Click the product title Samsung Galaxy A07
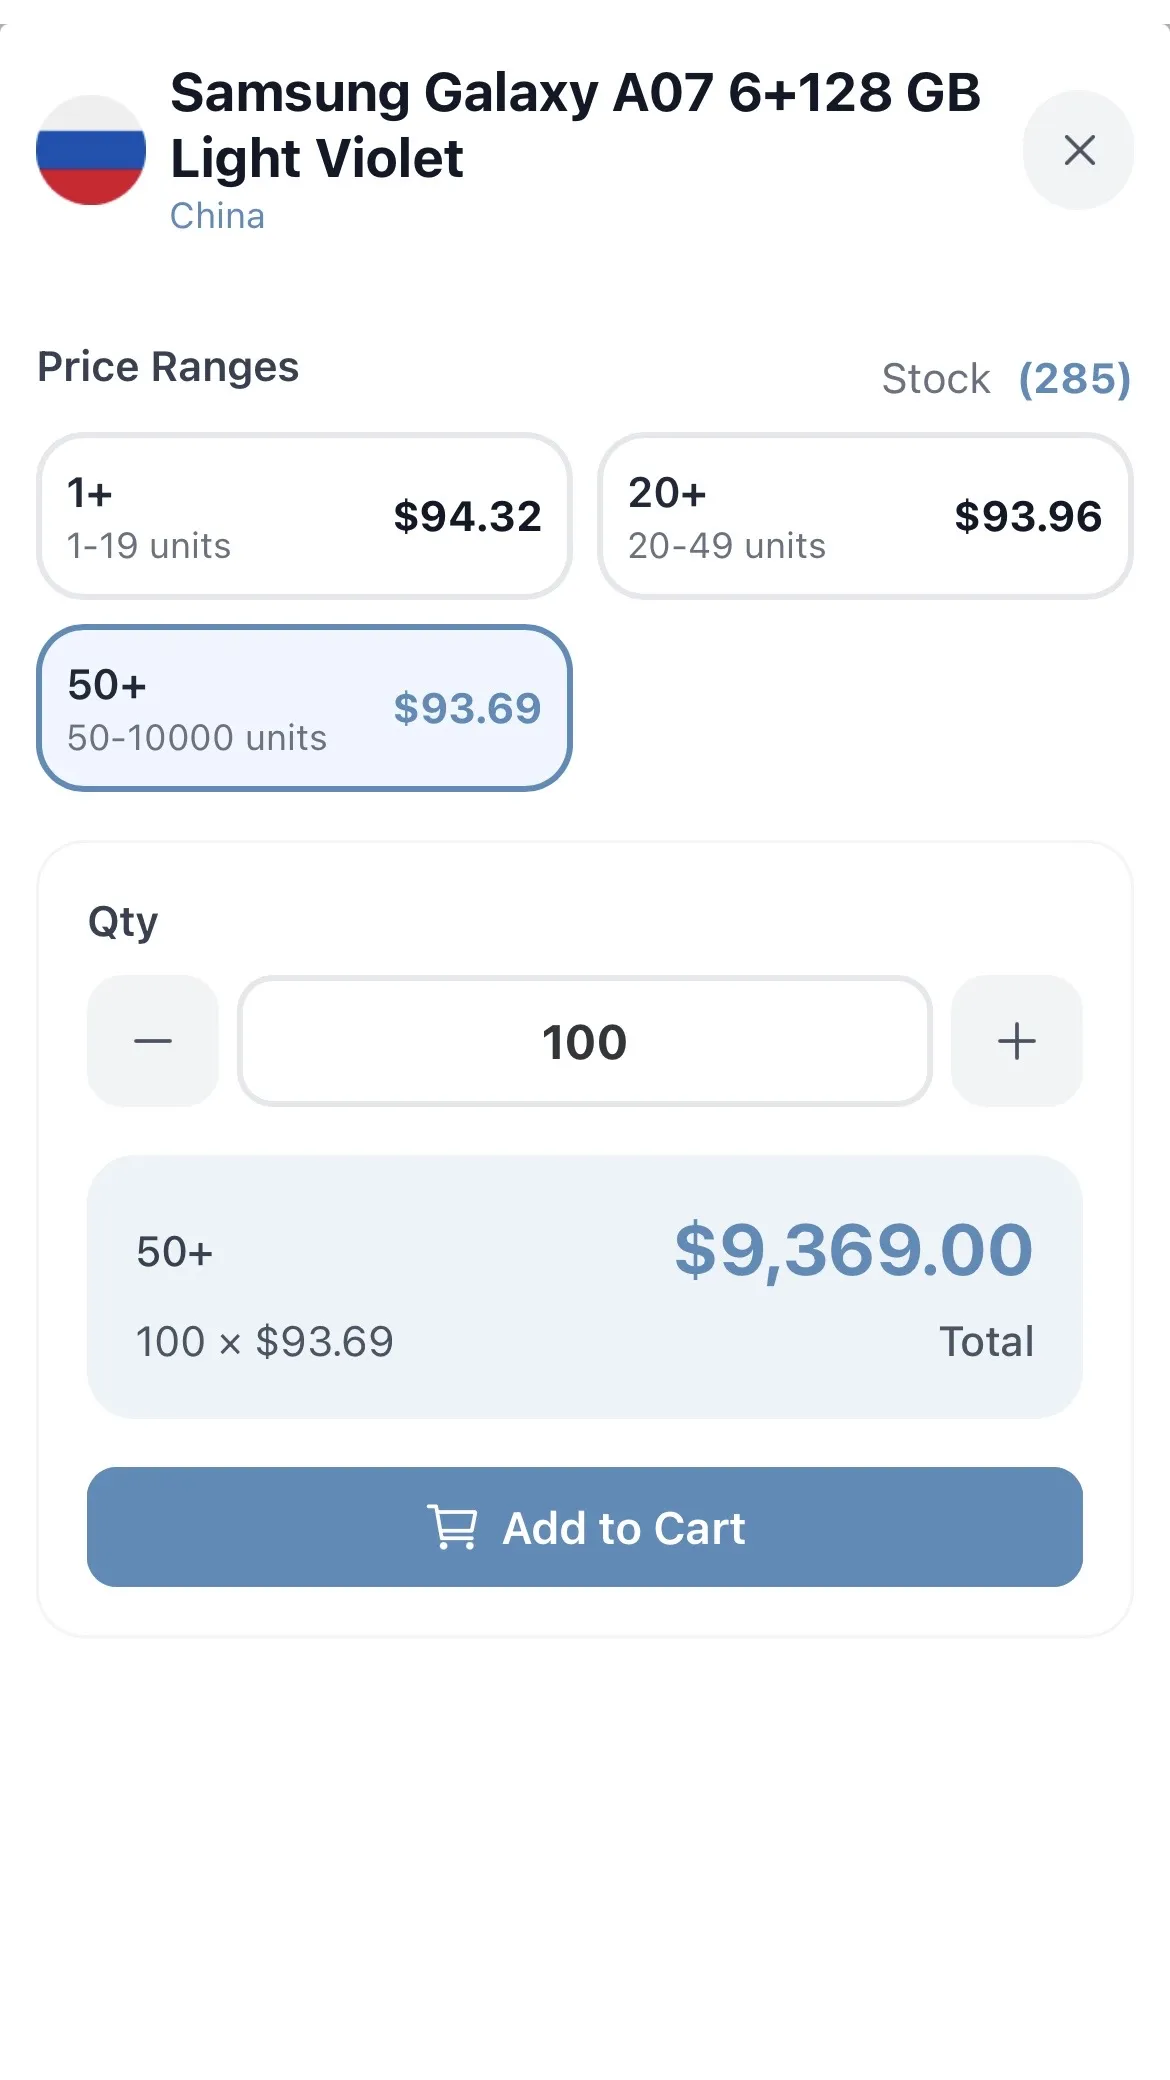The height and width of the screenshot is (2080, 1170). coord(575,123)
